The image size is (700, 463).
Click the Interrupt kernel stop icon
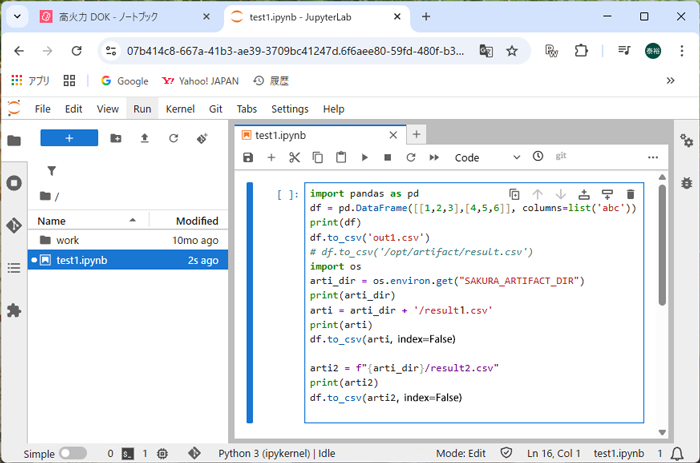(x=387, y=157)
